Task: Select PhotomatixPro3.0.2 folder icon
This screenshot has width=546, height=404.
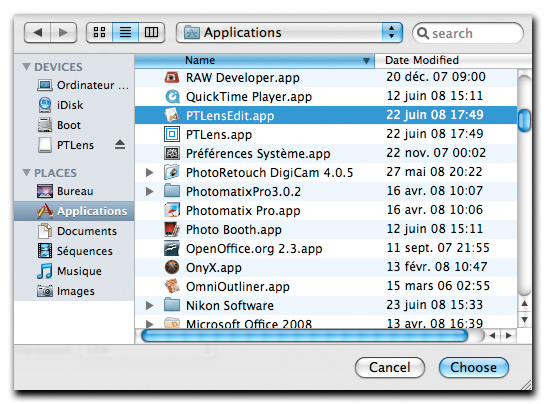Action: tap(172, 191)
